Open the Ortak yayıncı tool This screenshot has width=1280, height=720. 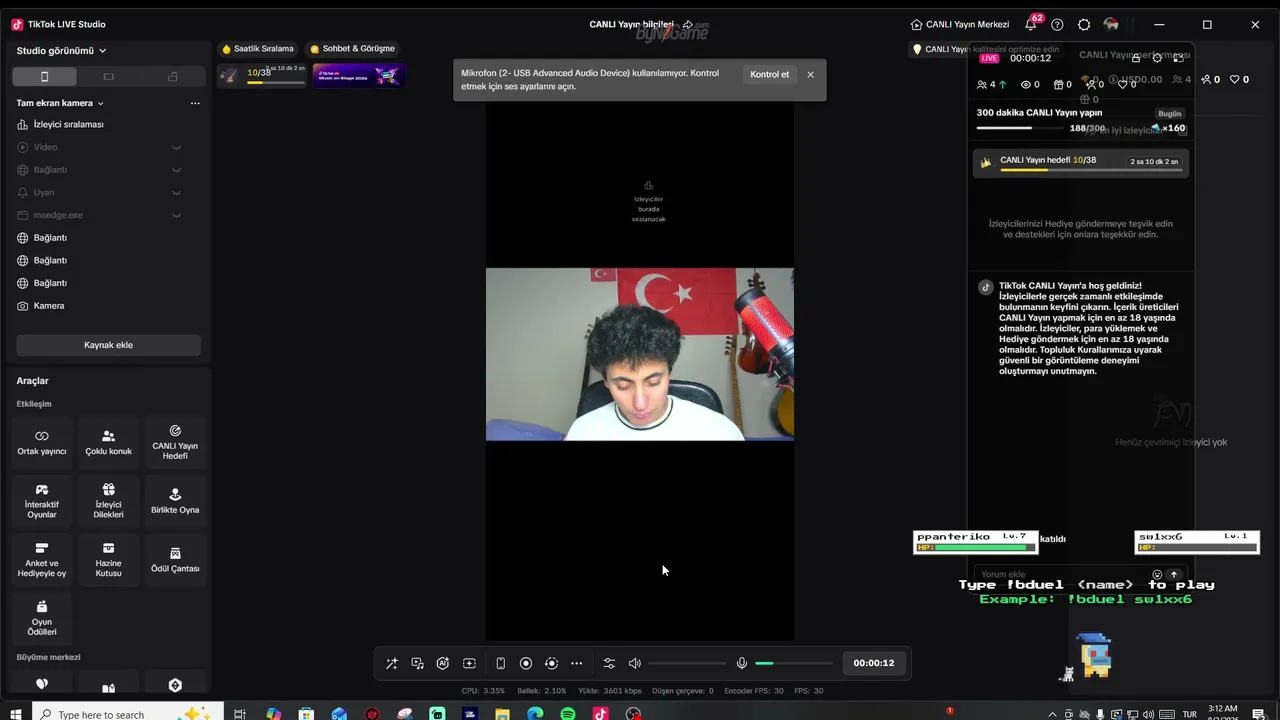pos(42,443)
